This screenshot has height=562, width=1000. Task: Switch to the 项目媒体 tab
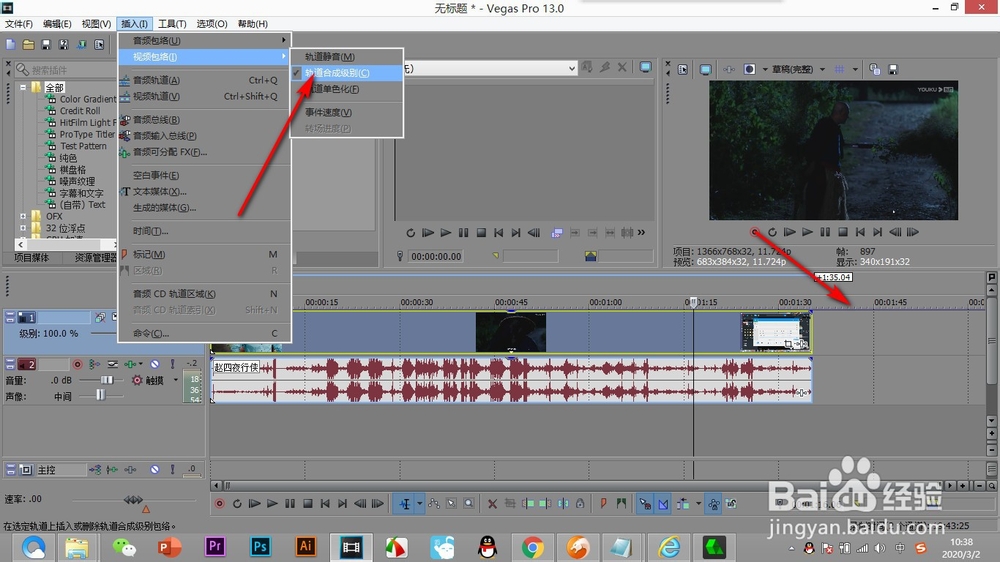tap(31, 258)
